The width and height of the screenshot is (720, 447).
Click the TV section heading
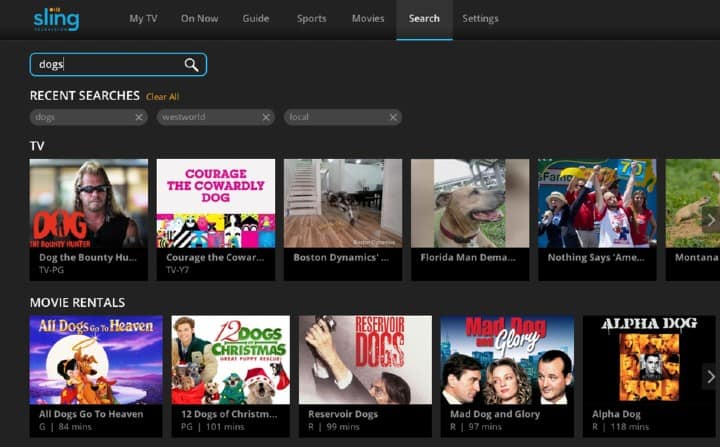(x=37, y=146)
